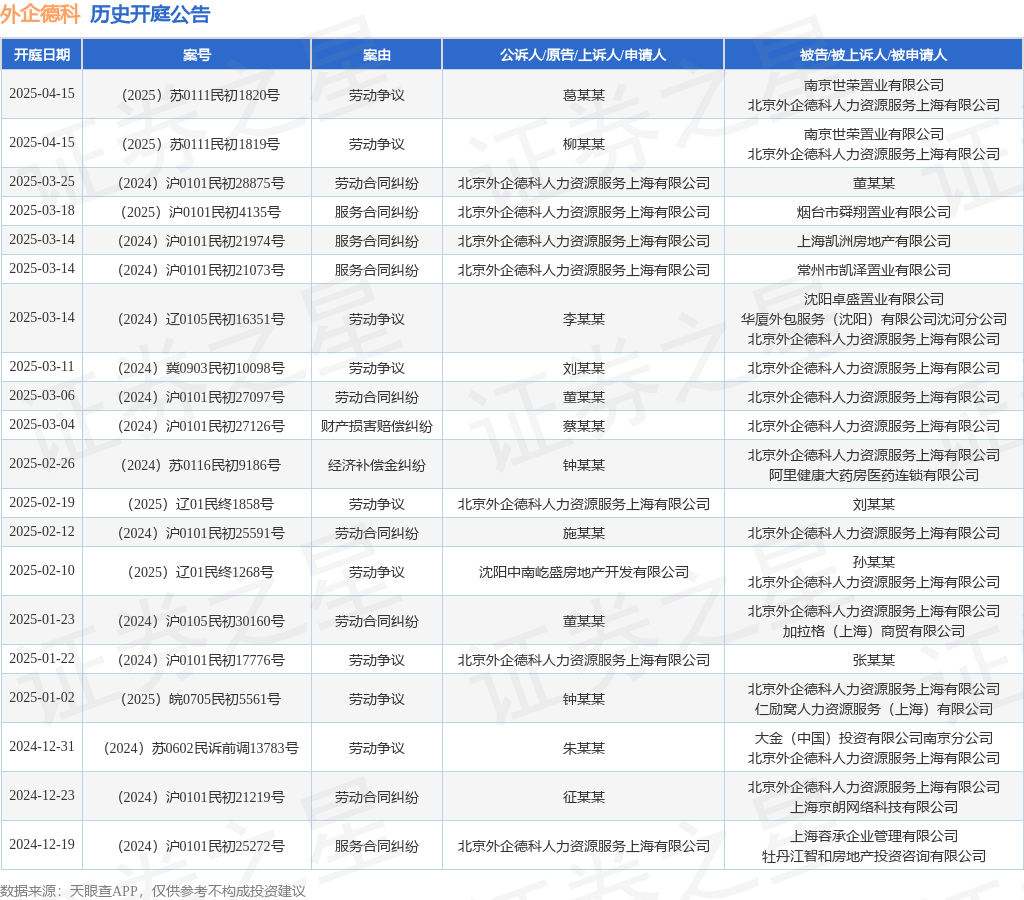Select case number （2024）沪0101民初25272号
Viewport: 1024px width, 900px height.
coord(197,846)
